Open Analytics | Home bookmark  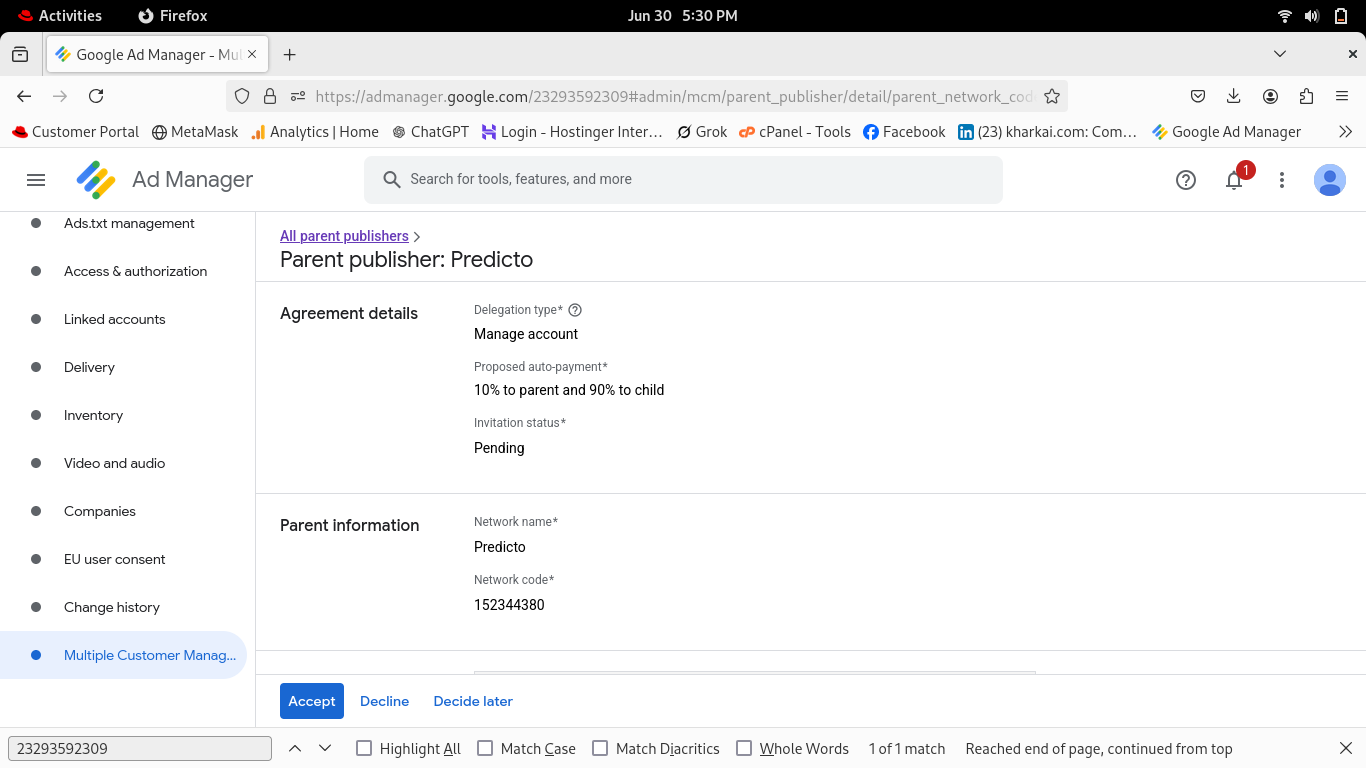tap(315, 132)
